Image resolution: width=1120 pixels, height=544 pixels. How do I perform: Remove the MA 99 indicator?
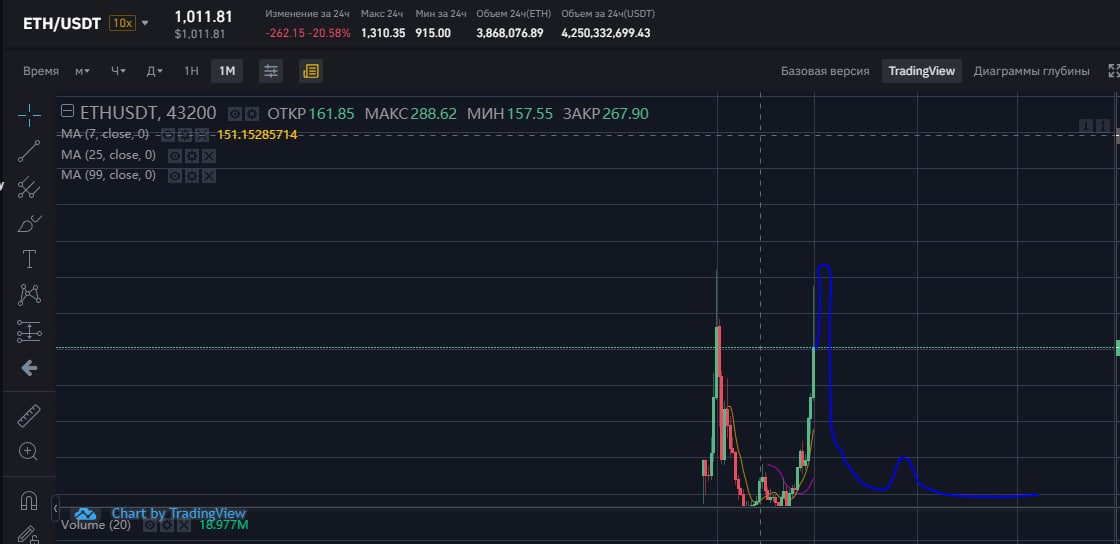[x=209, y=176]
